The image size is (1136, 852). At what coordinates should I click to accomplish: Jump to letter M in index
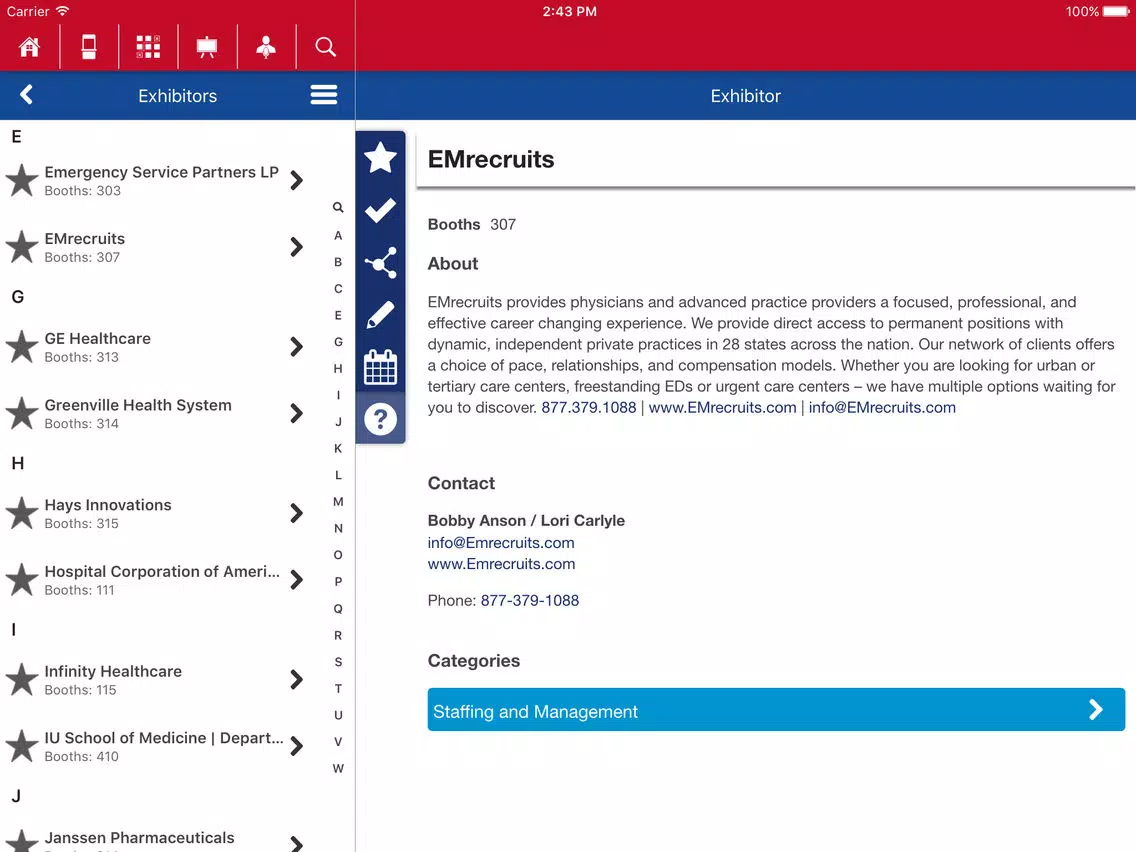338,501
